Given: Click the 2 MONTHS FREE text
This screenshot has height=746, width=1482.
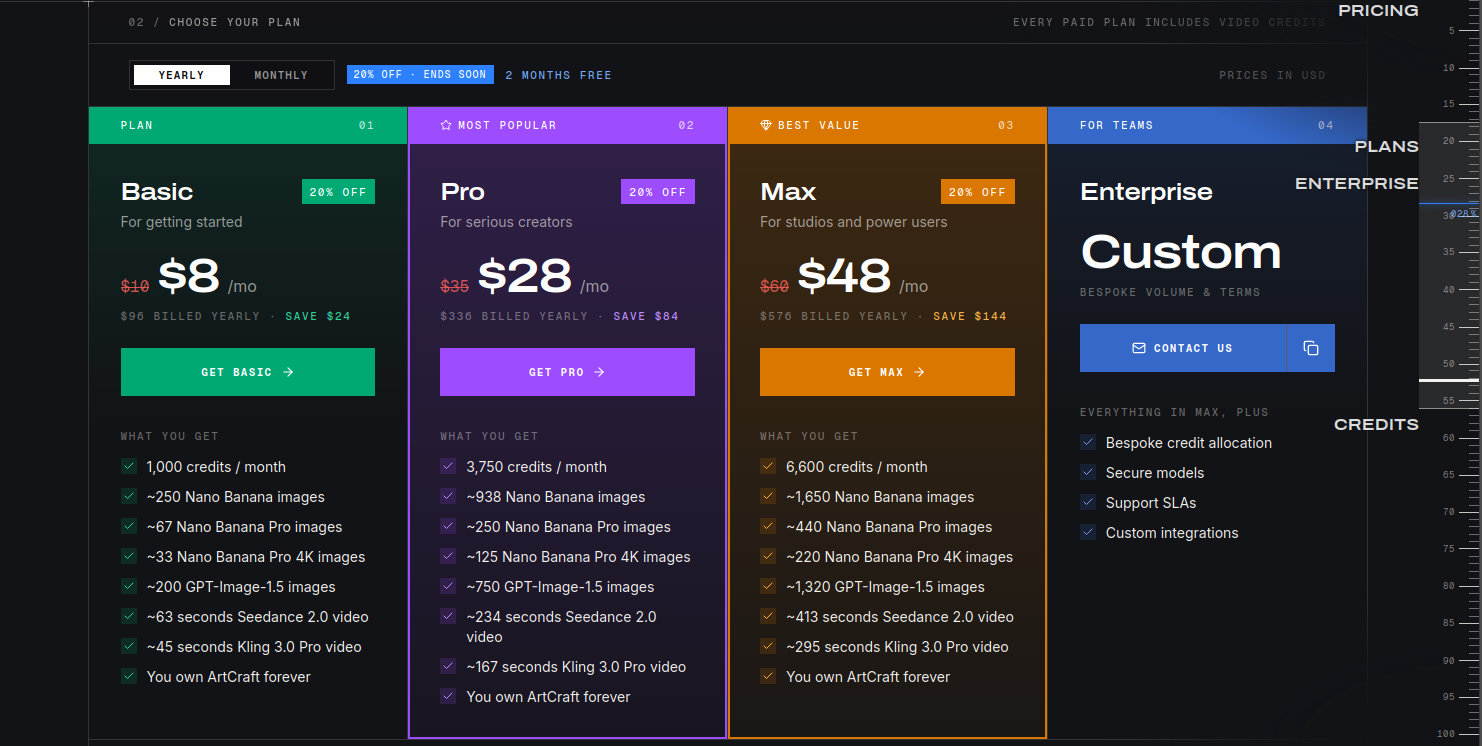Looking at the screenshot, I should click(558, 75).
